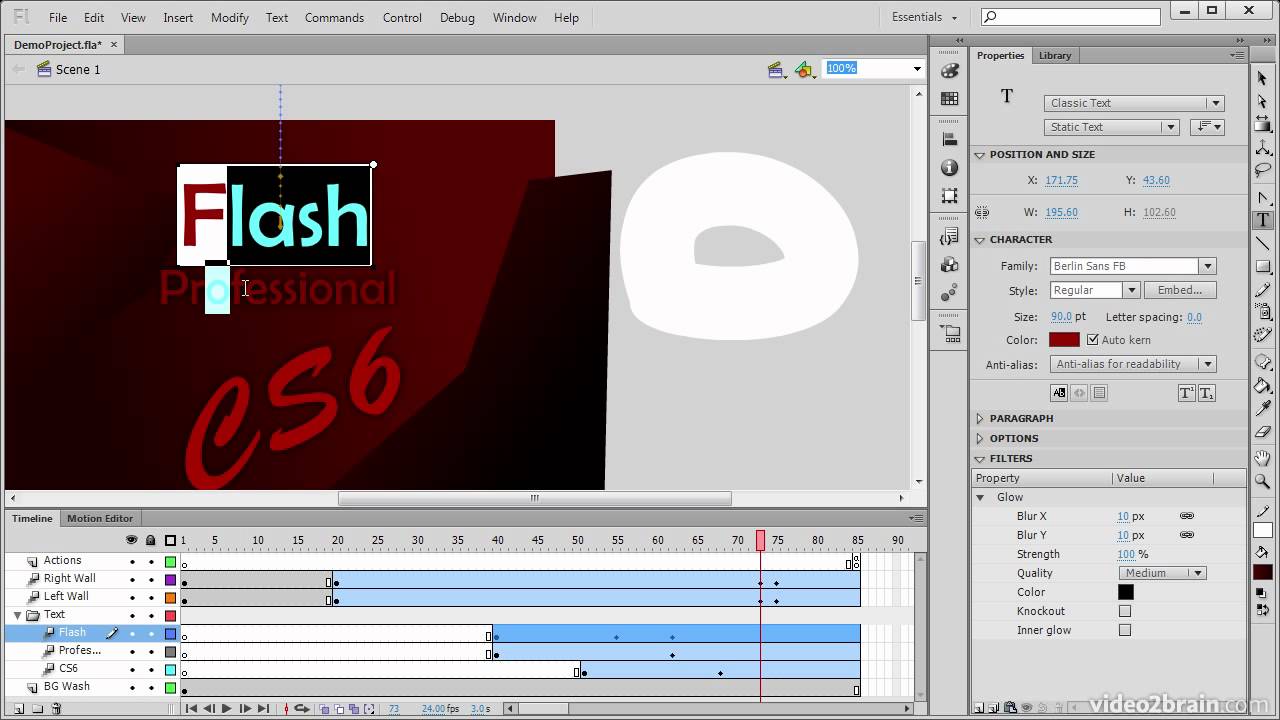Select the Line tool
1280x720 pixels.
pyautogui.click(x=1263, y=243)
